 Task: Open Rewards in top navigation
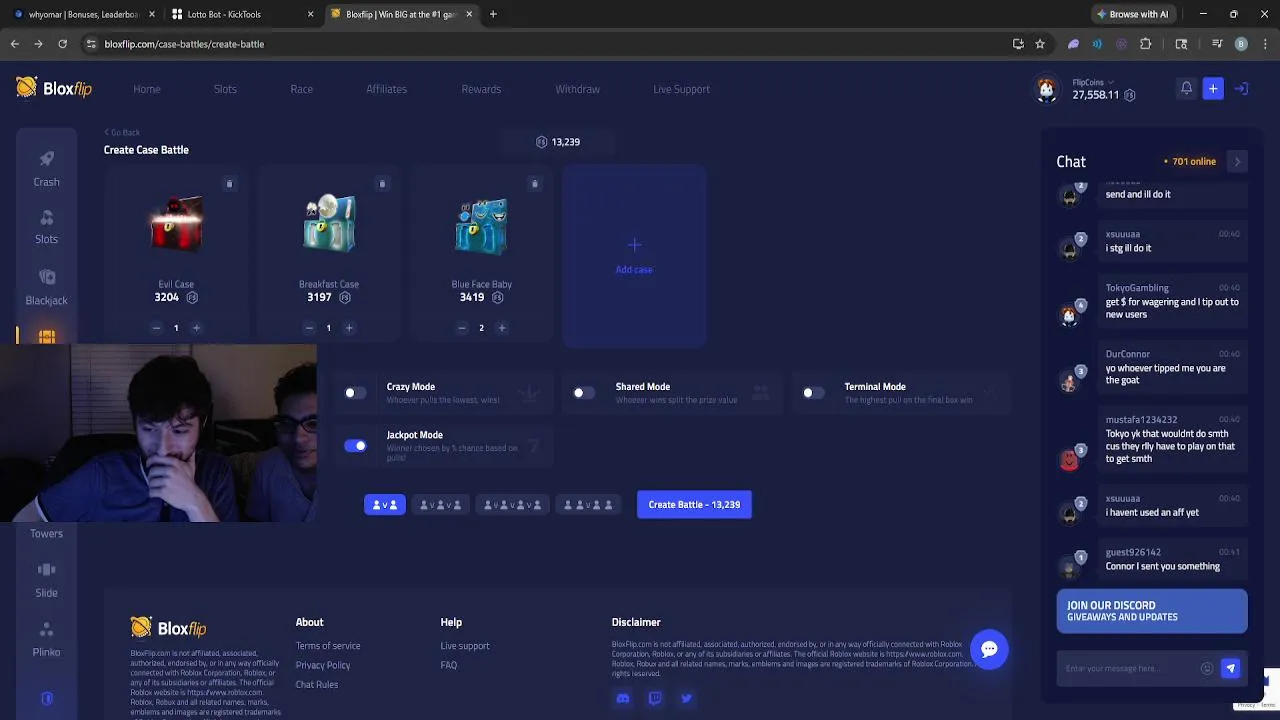click(481, 89)
